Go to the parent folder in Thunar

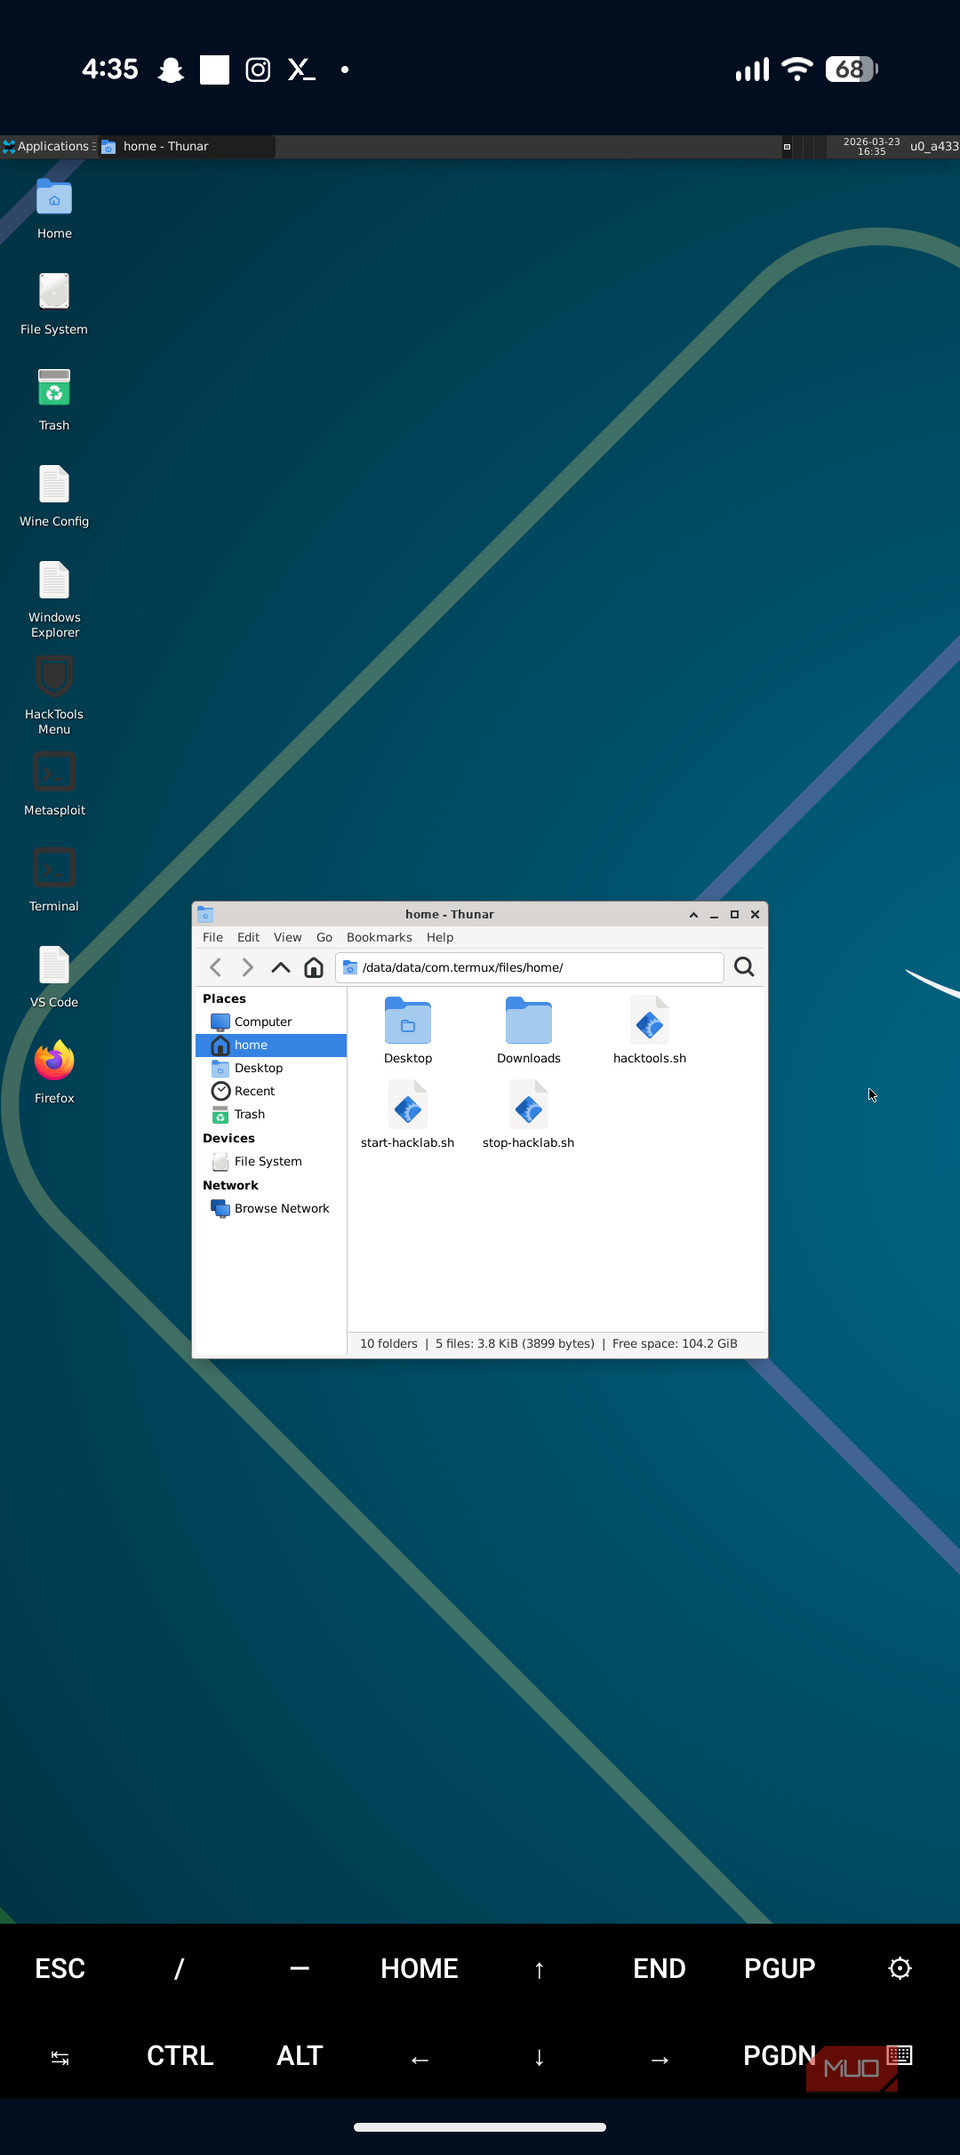tap(281, 967)
